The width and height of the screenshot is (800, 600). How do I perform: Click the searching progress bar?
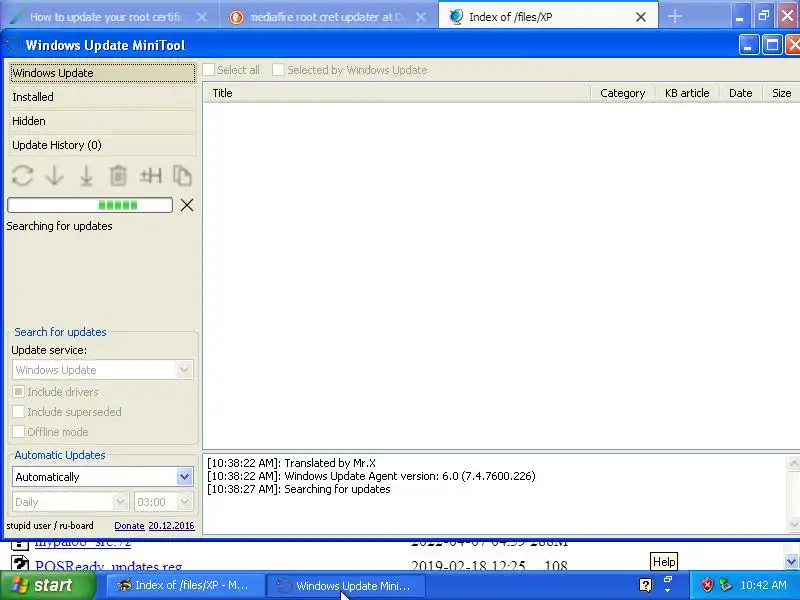[x=90, y=205]
